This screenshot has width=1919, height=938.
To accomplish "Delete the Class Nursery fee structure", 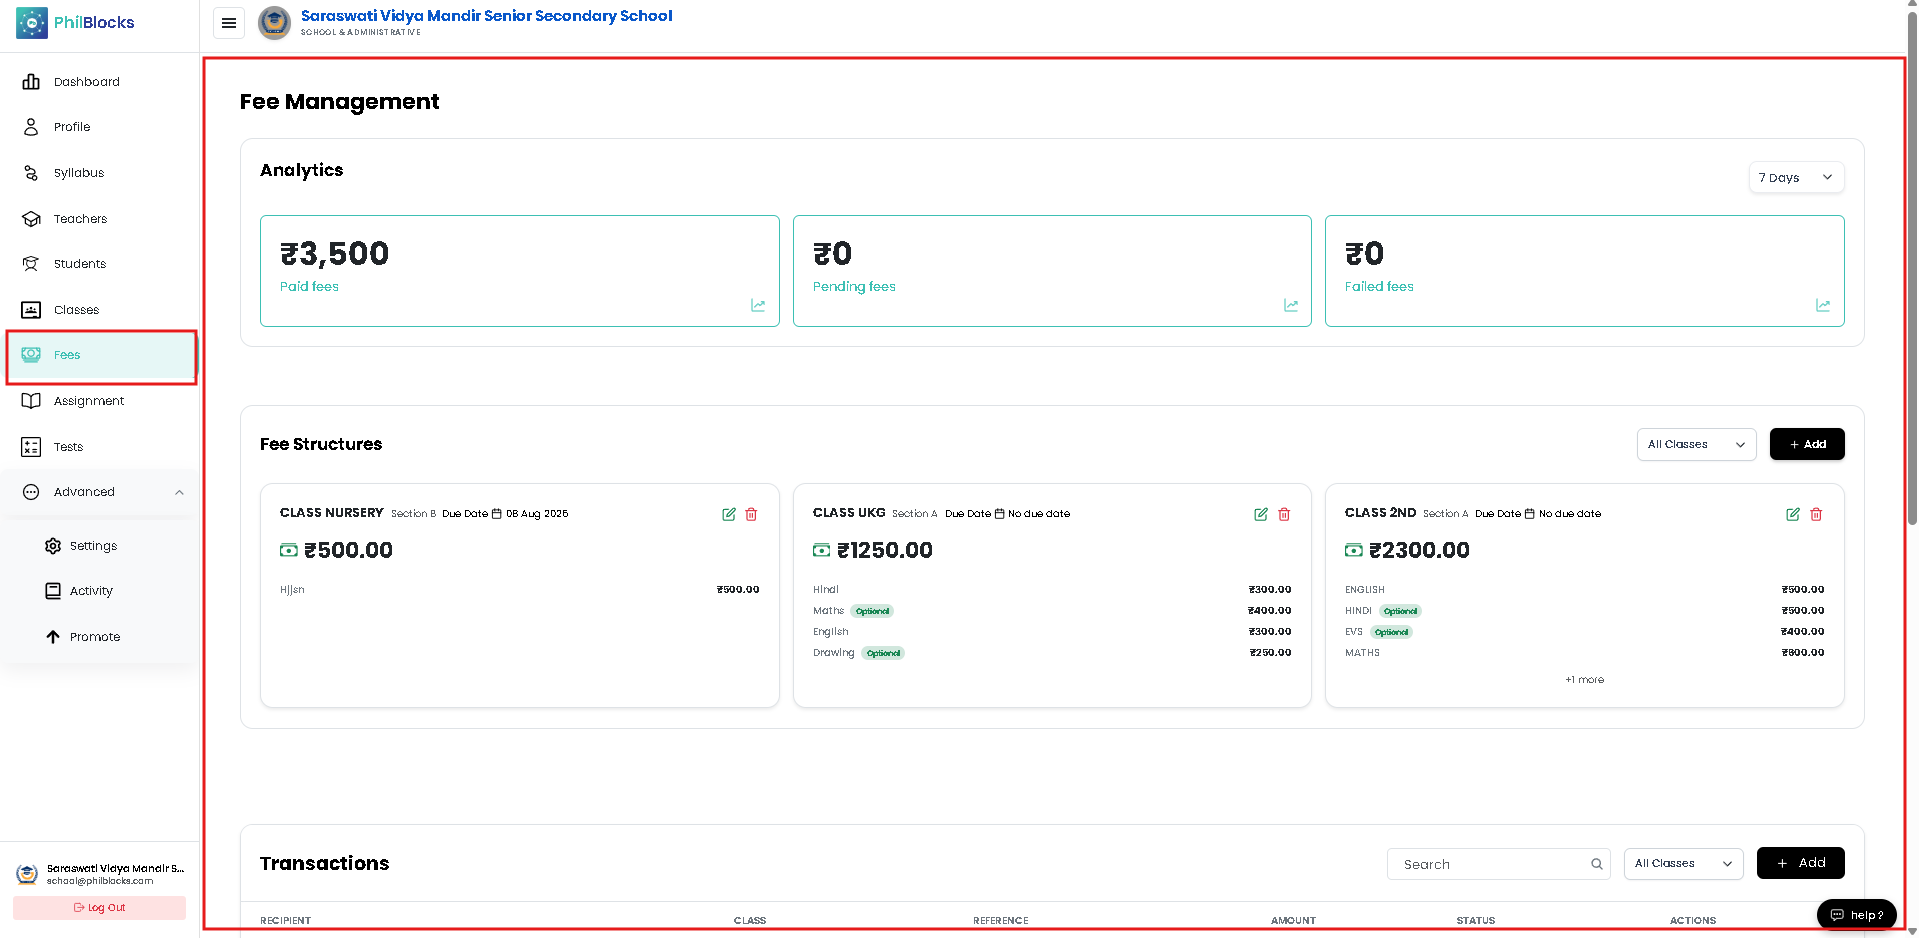I will click(x=751, y=514).
